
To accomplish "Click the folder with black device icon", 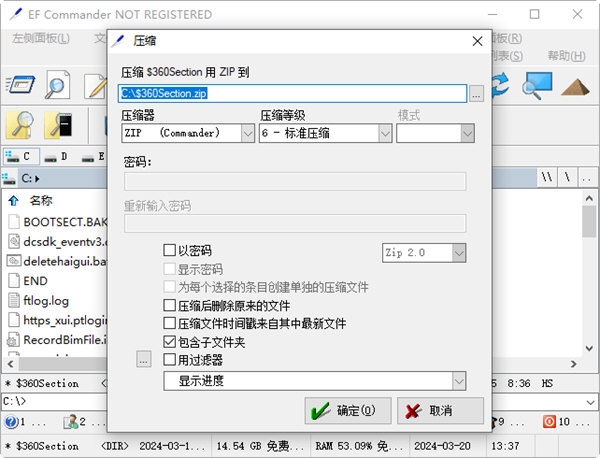I will pos(58,125).
